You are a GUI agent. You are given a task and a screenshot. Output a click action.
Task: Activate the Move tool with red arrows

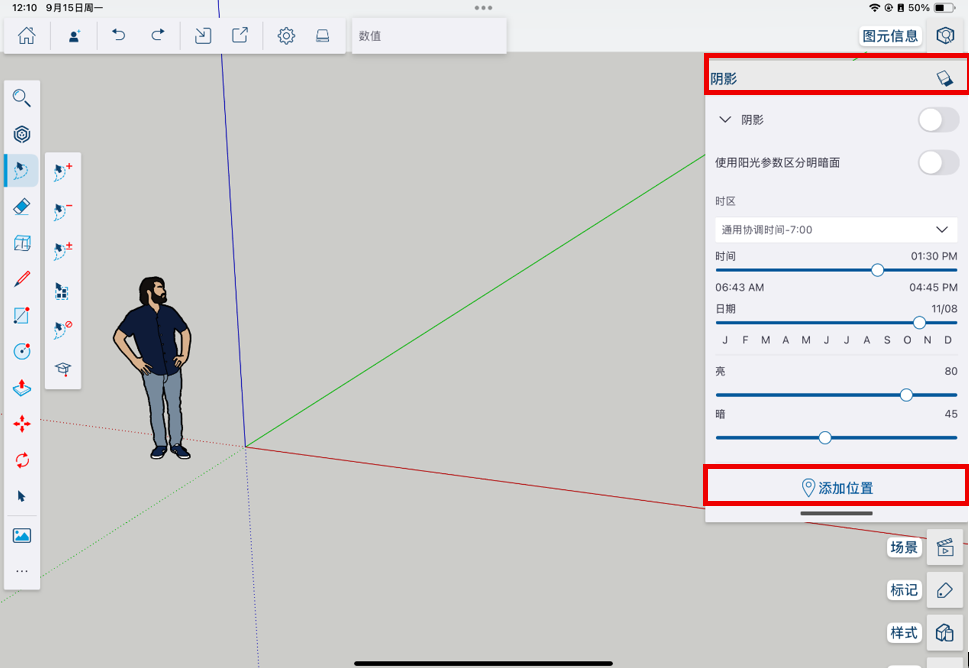click(22, 424)
